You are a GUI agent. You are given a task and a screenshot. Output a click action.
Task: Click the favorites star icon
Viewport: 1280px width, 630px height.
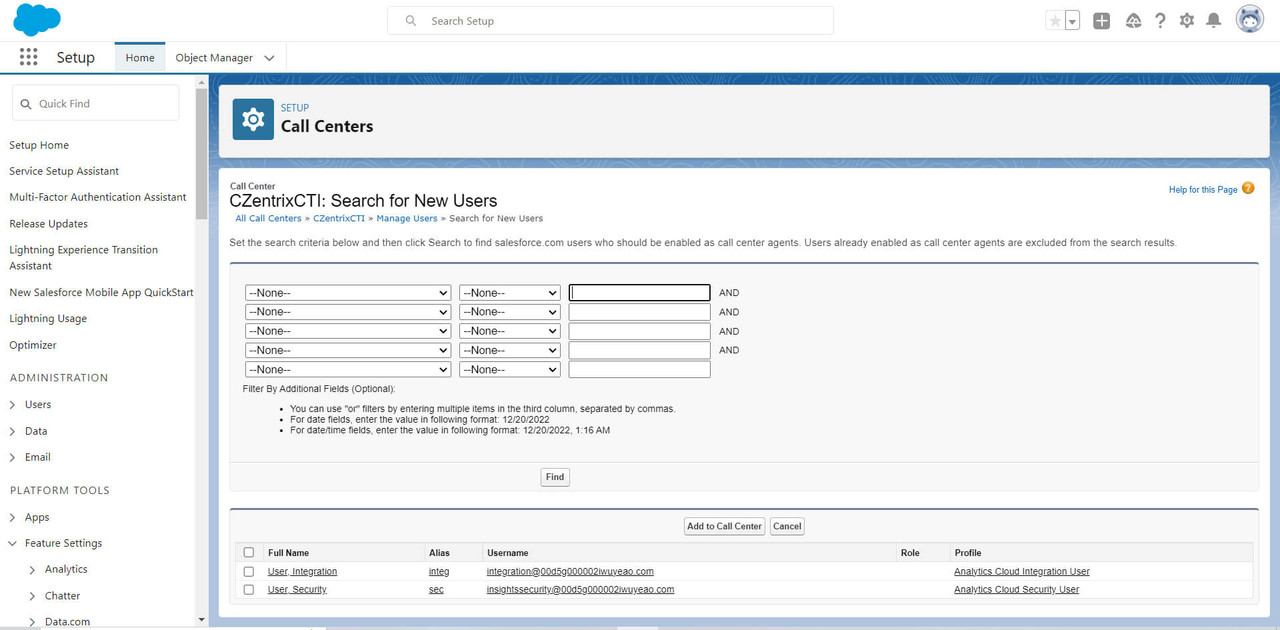coord(1054,21)
